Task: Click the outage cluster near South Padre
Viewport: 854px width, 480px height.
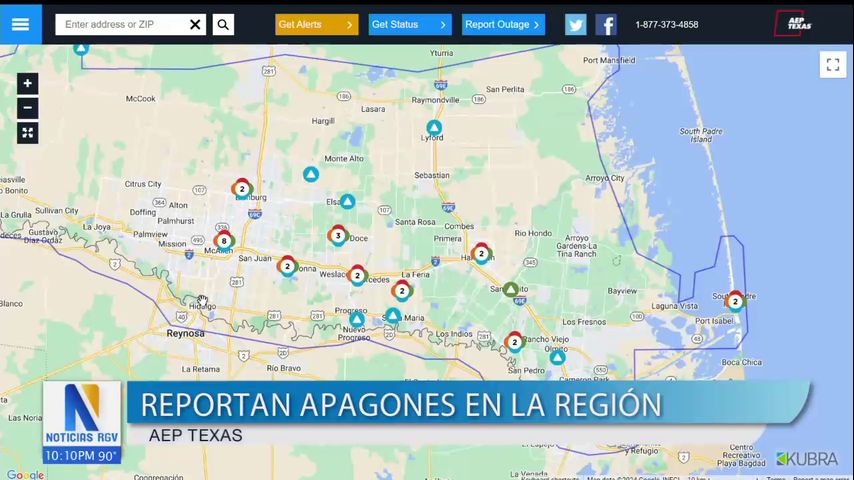Action: tap(735, 301)
